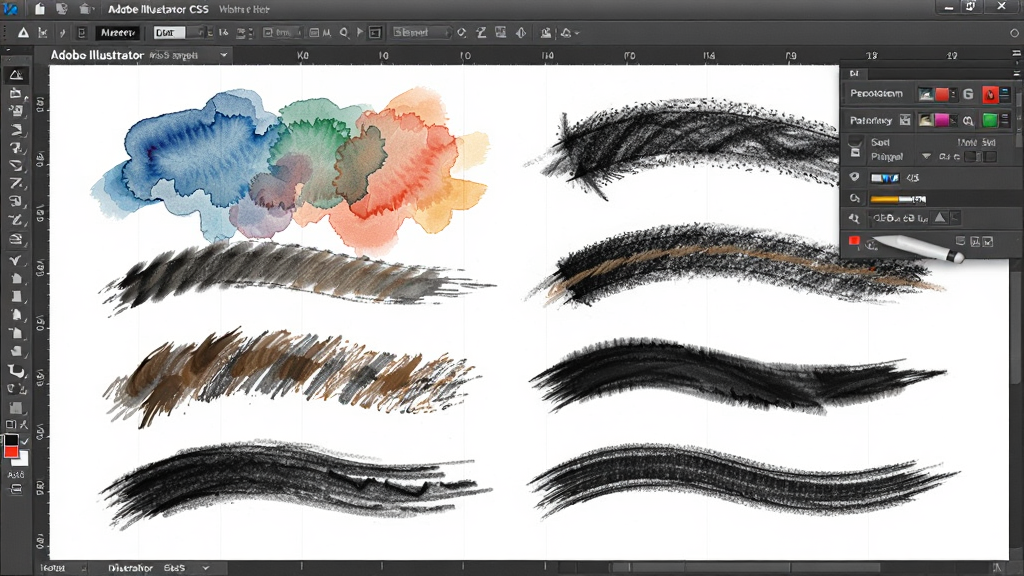Open the 'Slemed' dropdown in control bar

[421, 32]
